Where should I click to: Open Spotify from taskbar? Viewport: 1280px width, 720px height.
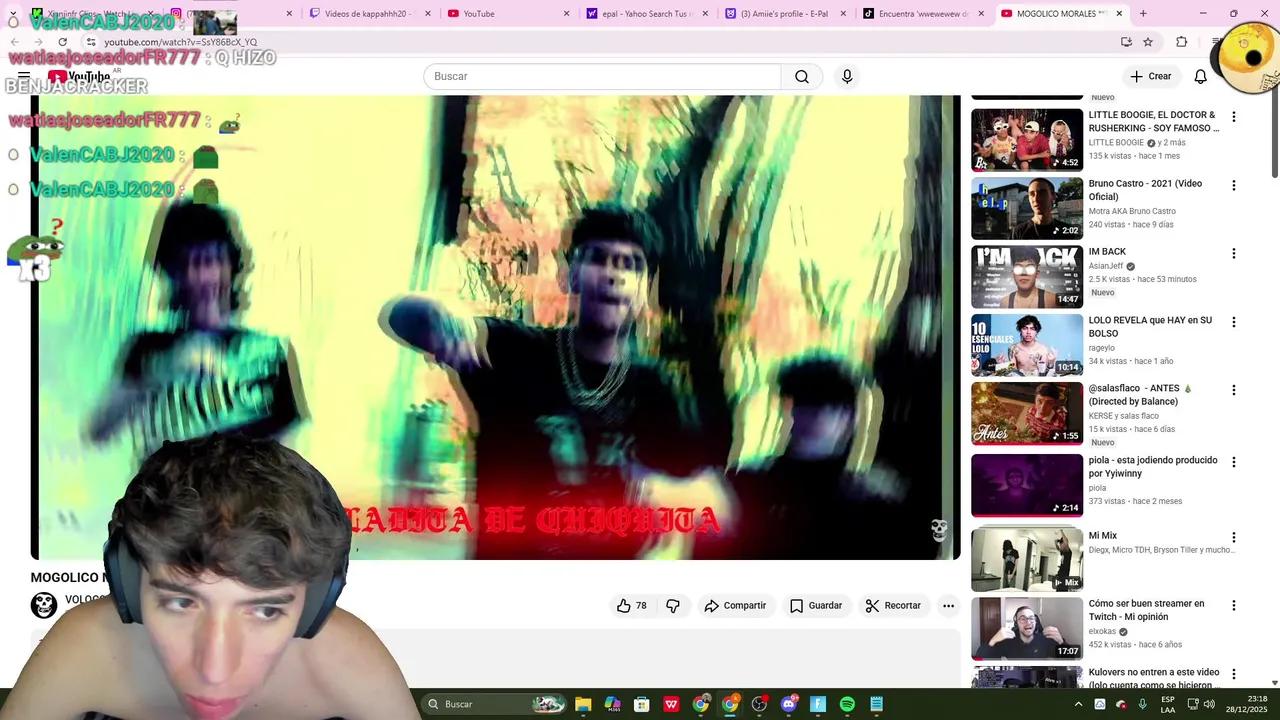pos(847,704)
